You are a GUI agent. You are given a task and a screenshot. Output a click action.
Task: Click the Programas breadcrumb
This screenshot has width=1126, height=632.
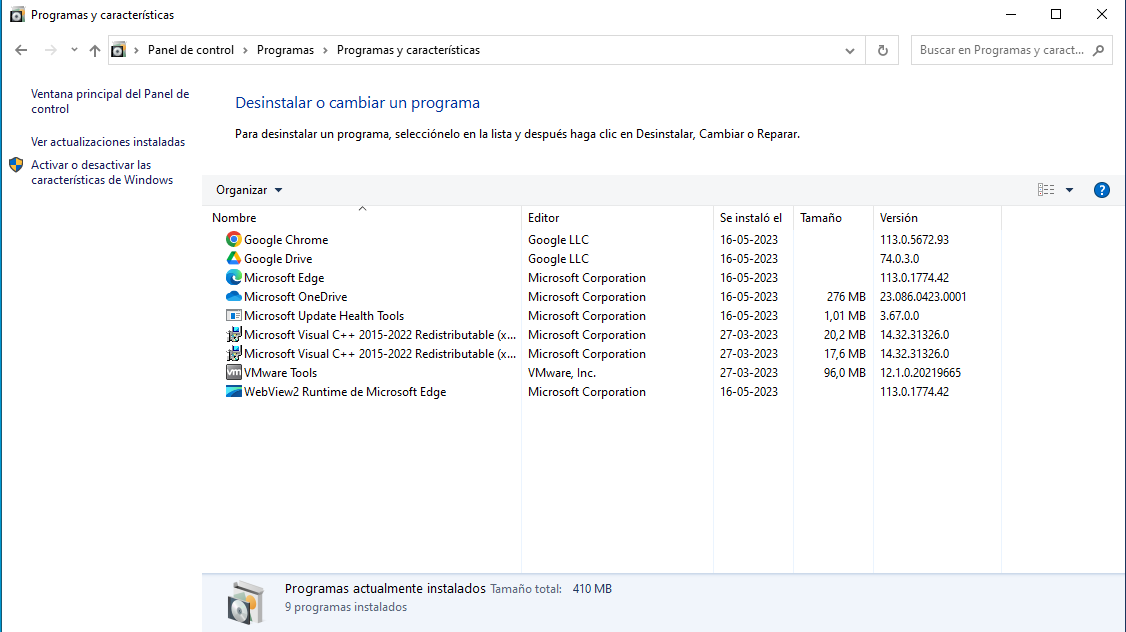click(x=285, y=50)
